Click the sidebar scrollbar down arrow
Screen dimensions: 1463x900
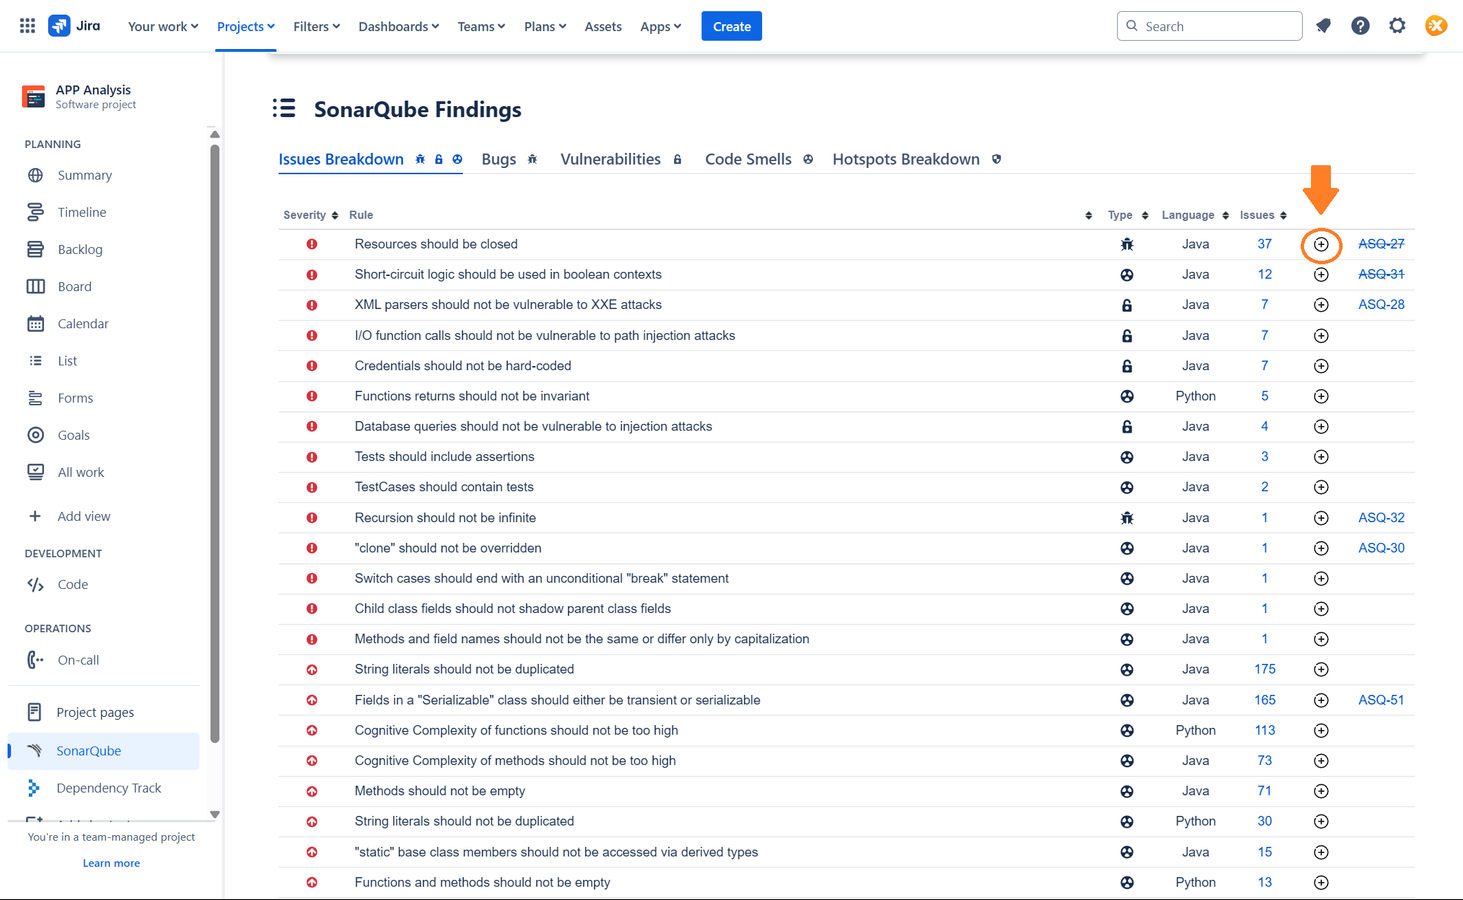click(214, 814)
